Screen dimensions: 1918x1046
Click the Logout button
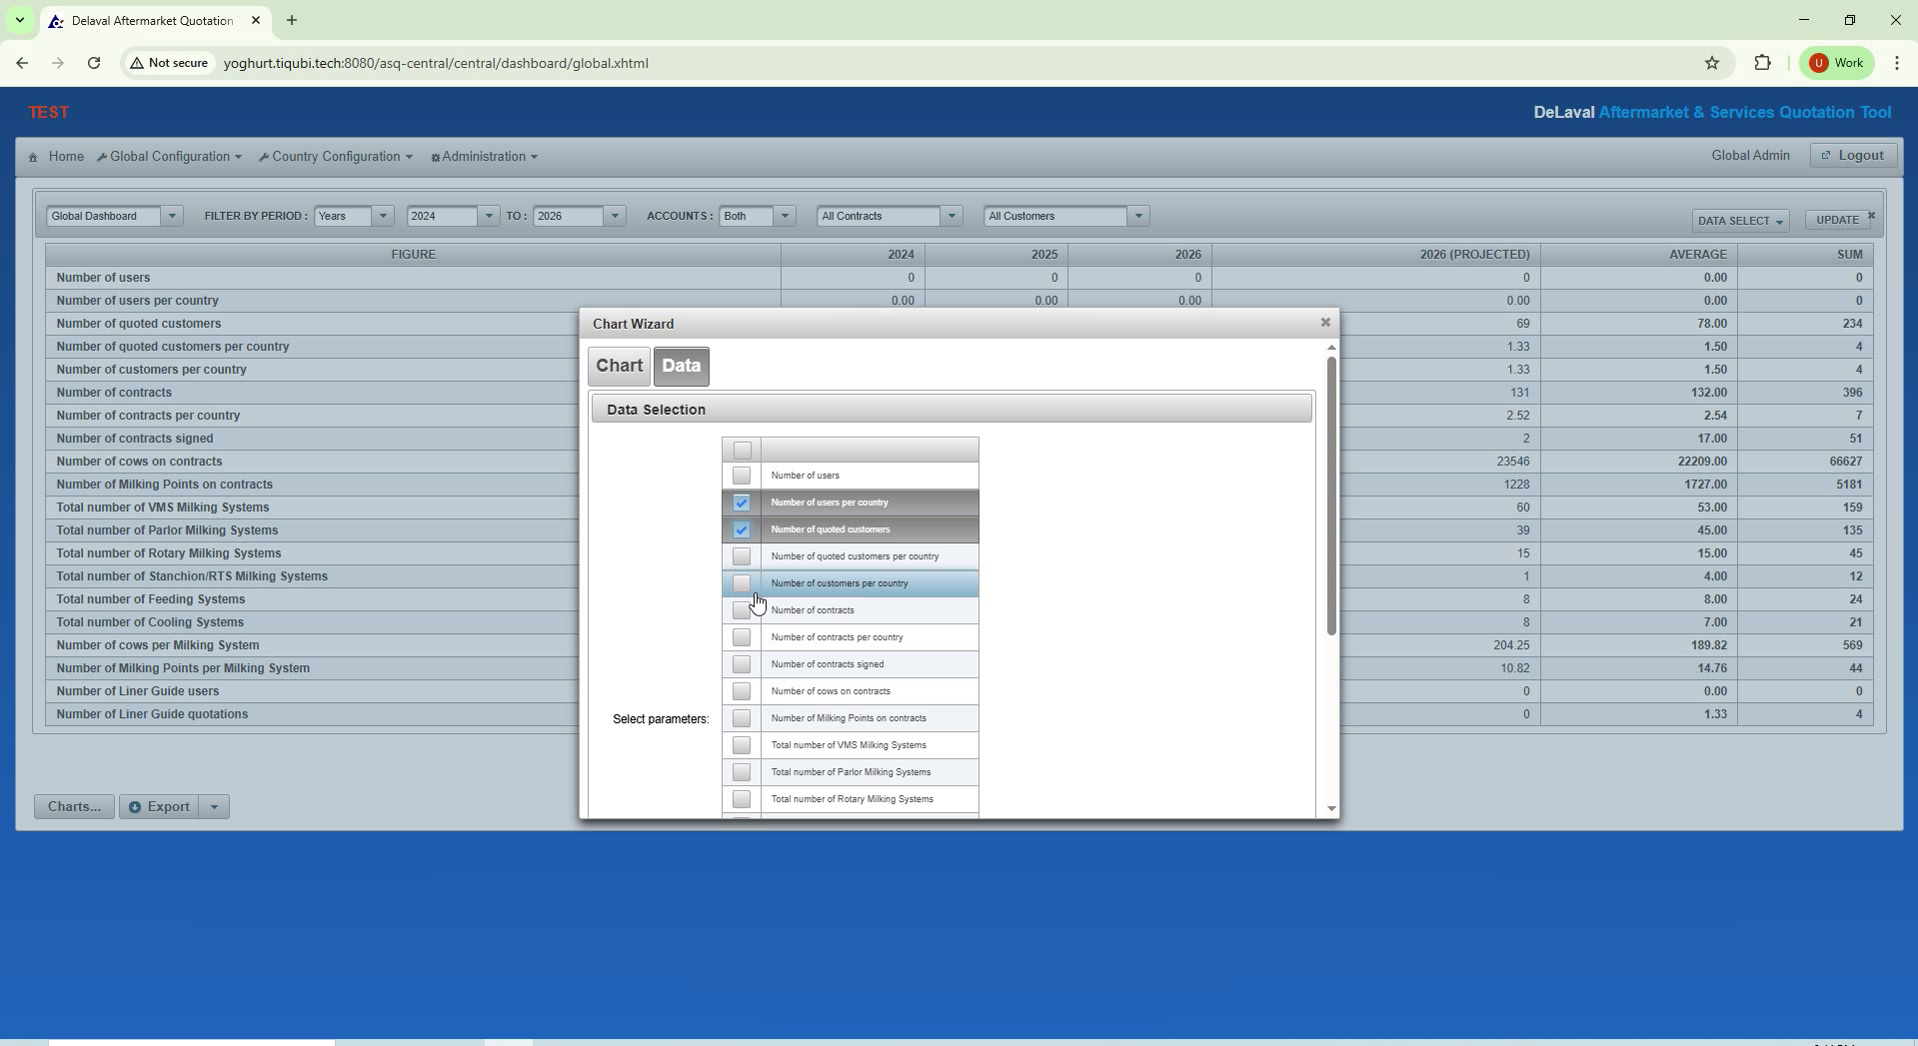[x=1853, y=156]
